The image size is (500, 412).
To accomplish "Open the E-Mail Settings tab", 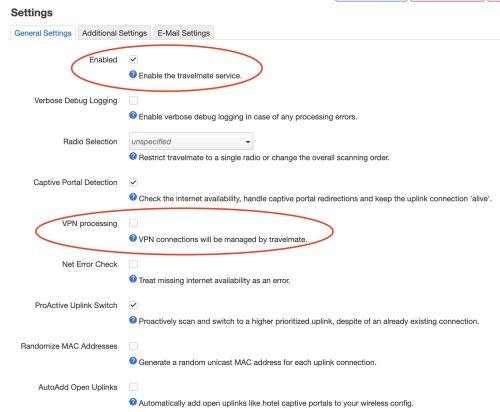I will (184, 33).
